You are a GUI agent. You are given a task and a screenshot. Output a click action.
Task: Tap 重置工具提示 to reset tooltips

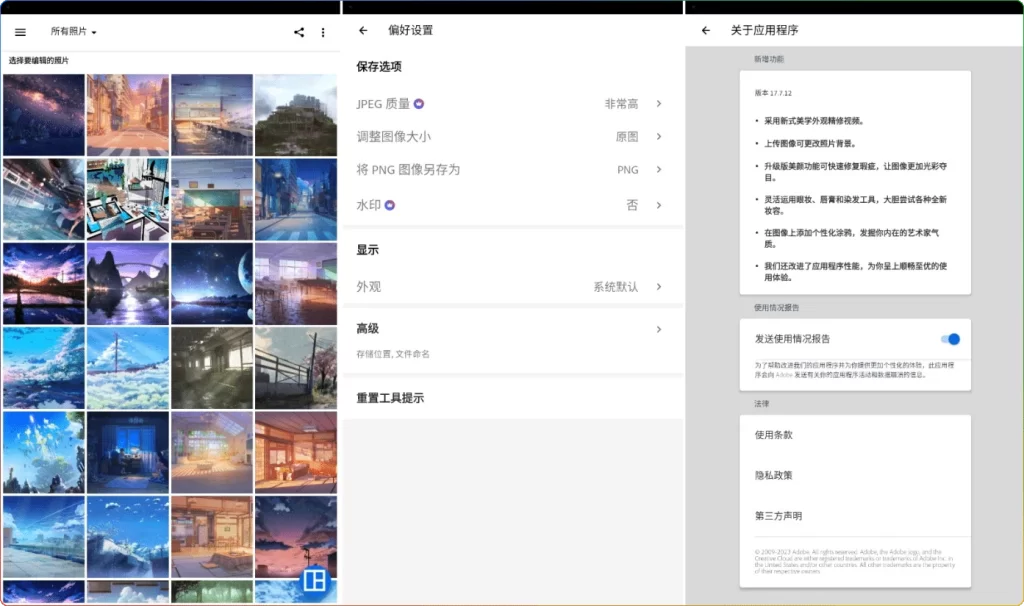tap(396, 397)
